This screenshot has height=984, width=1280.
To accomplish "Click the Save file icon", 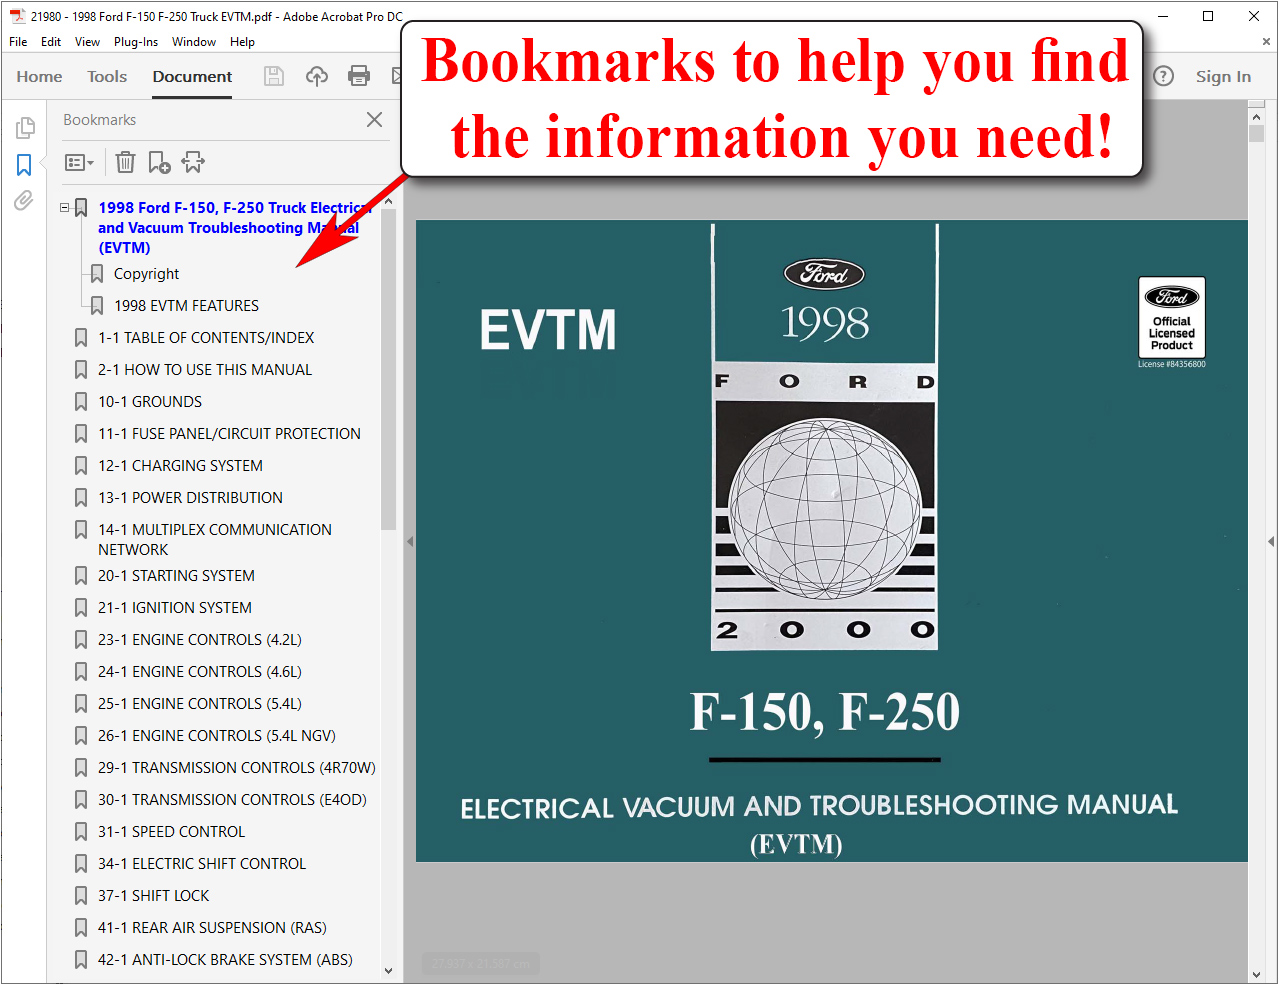I will click(274, 76).
